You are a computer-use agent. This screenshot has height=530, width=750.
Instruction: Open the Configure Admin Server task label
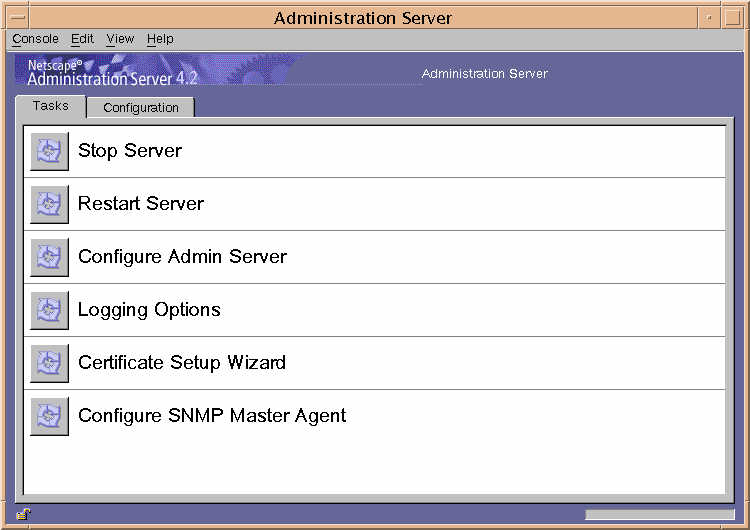coord(183,257)
